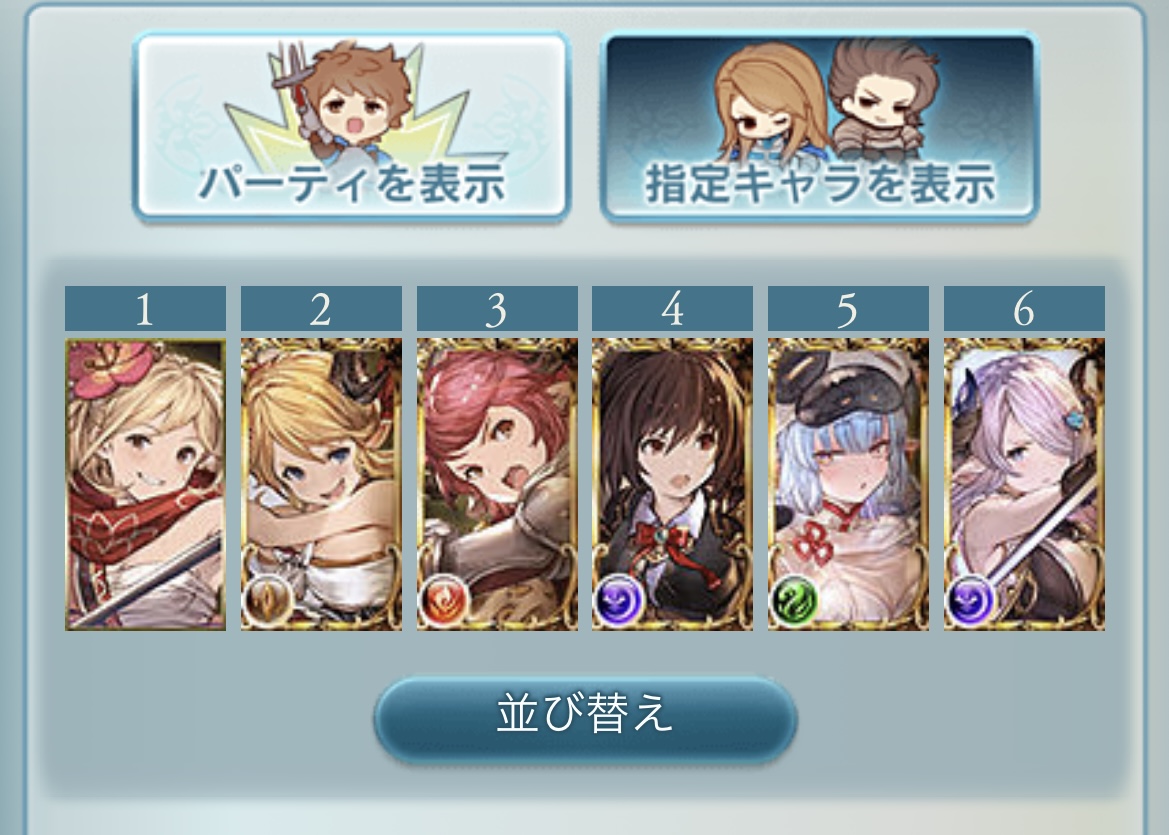Select the lavender-haired character holding sword
1169x835 pixels.
[1024, 485]
